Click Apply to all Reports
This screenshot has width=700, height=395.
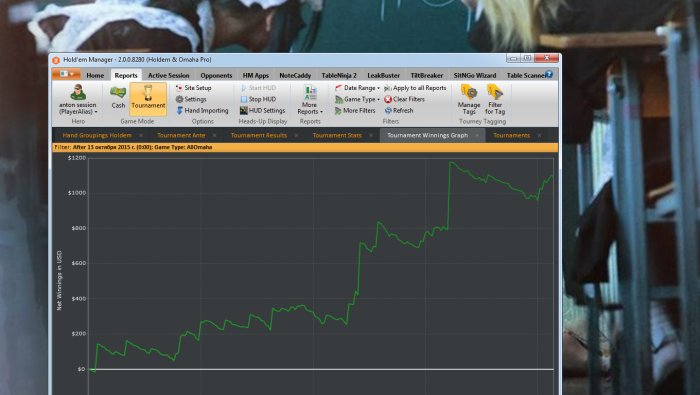[415, 88]
